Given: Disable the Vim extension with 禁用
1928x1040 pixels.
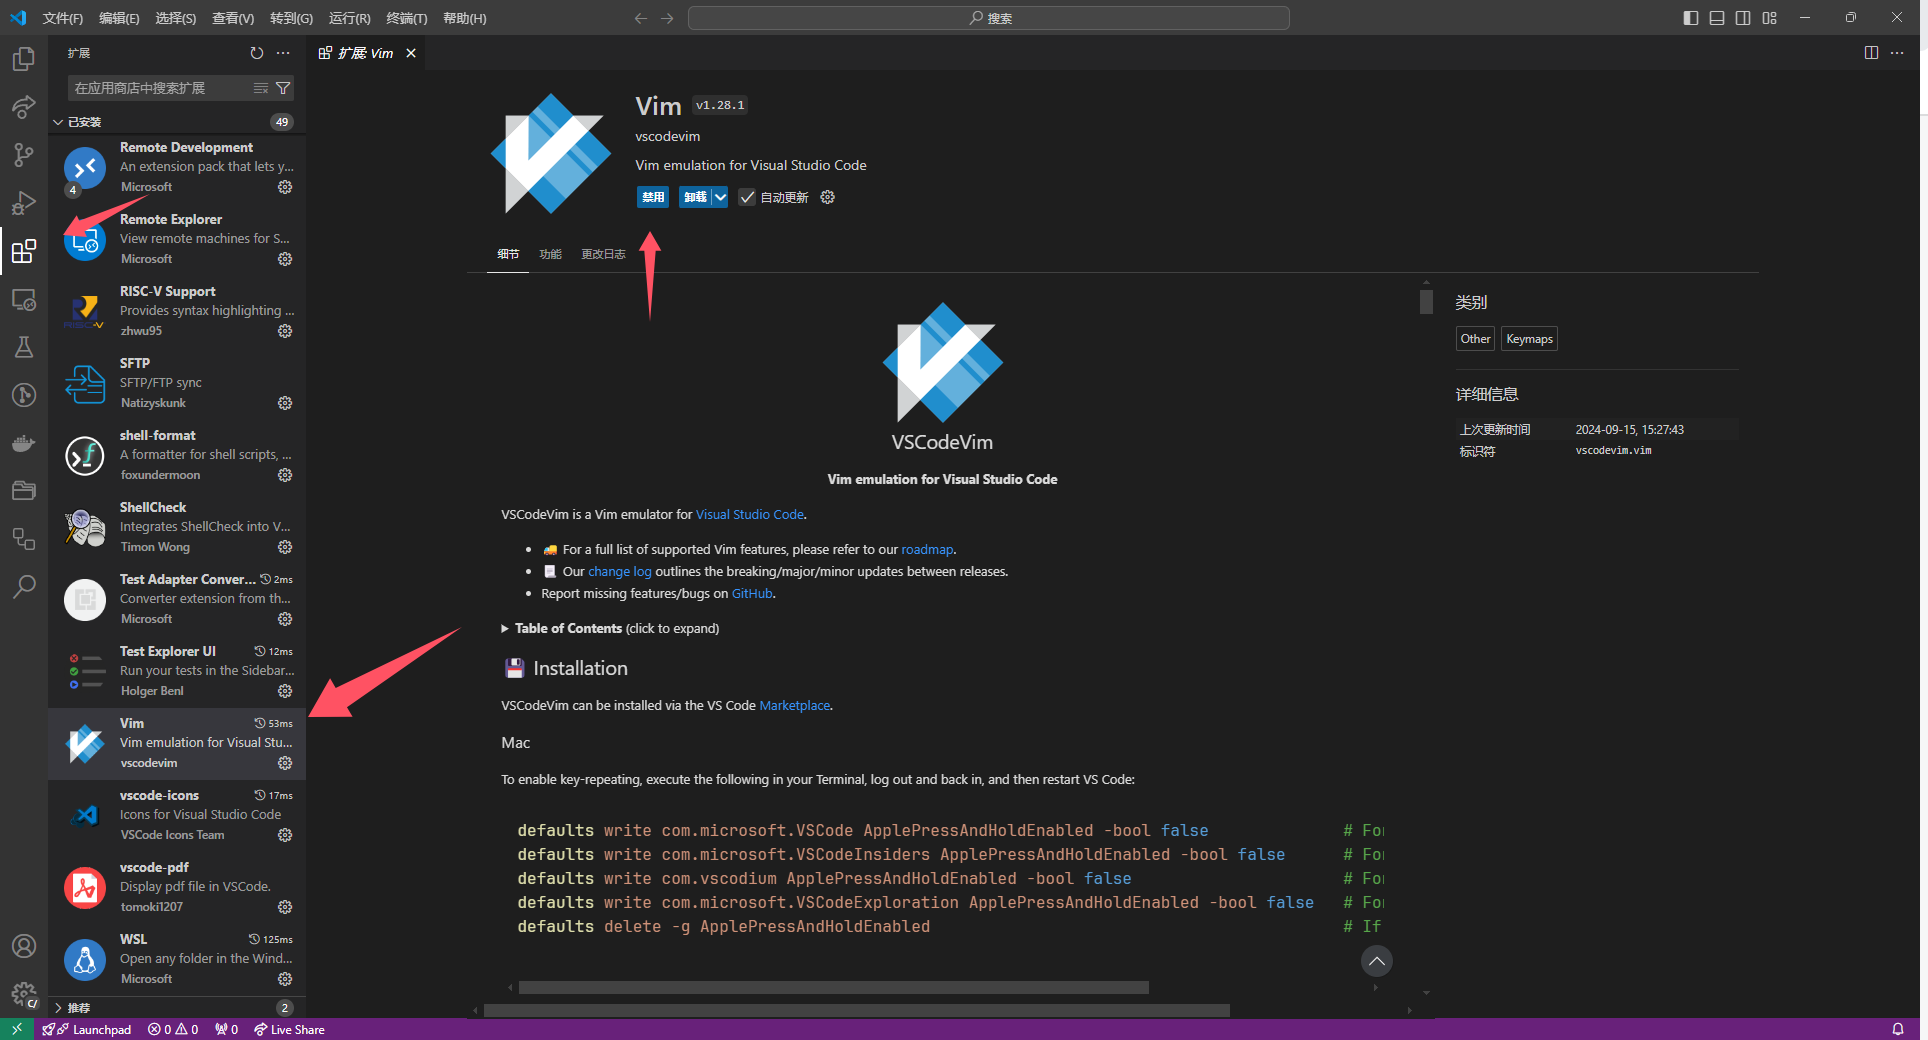Looking at the screenshot, I should point(653,197).
